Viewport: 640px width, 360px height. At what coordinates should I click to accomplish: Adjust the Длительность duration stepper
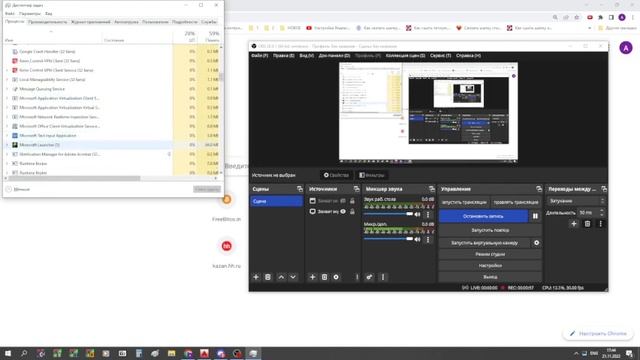(x=602, y=213)
